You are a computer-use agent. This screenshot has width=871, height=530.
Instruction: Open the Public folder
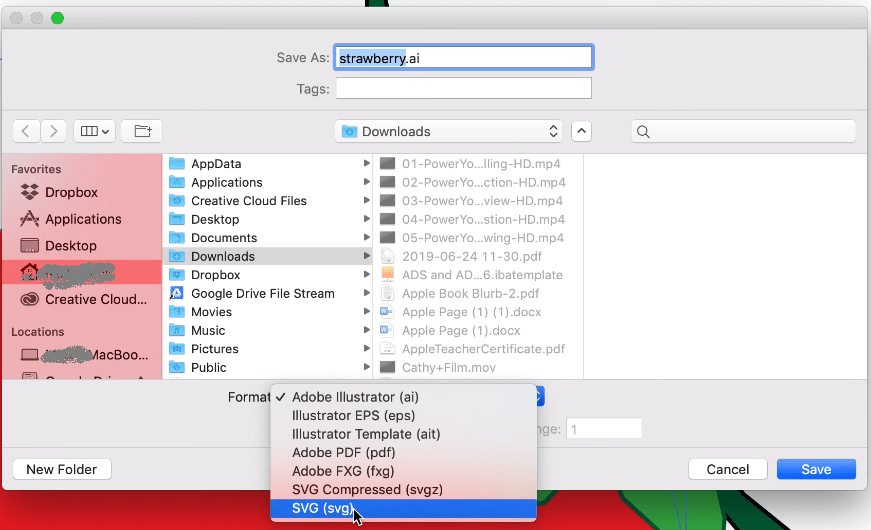point(268,367)
